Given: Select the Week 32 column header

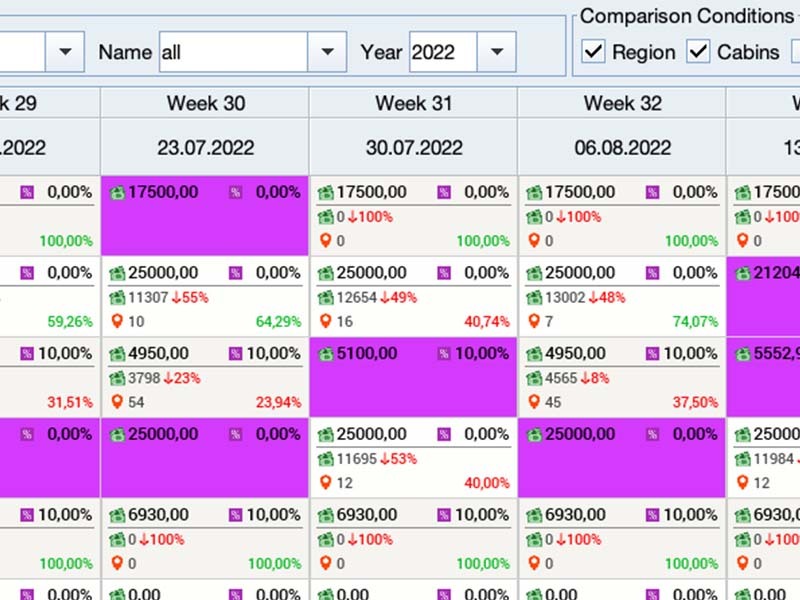Looking at the screenshot, I should 622,103.
